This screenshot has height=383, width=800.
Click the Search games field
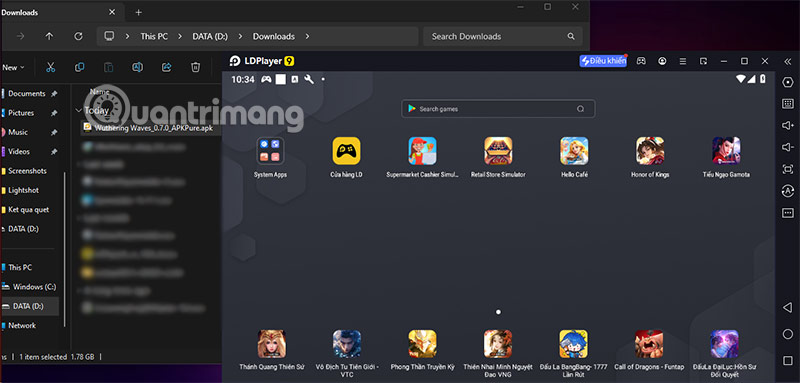(498, 109)
